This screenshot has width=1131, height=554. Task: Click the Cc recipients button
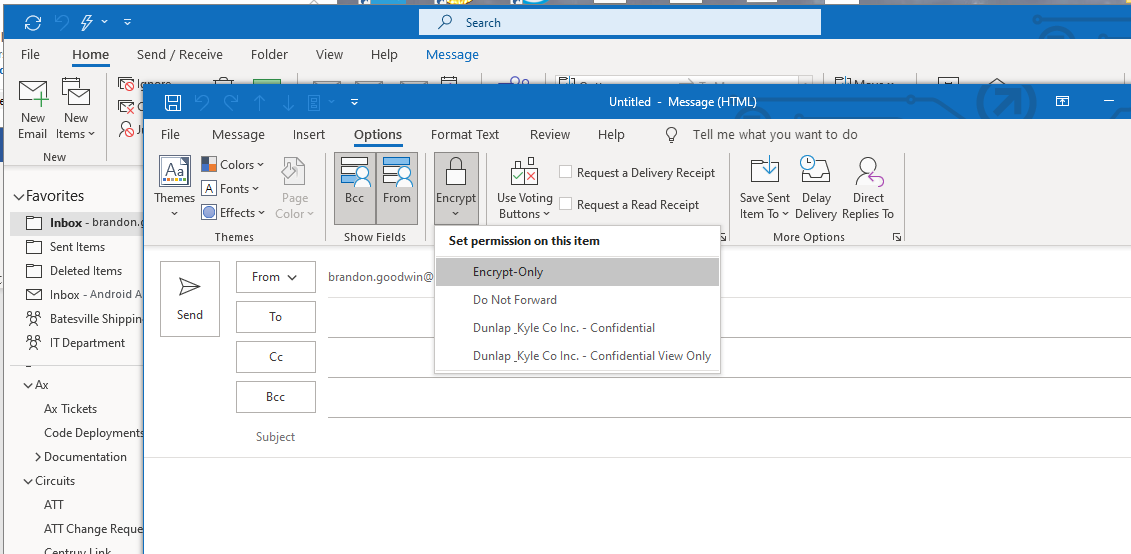tap(276, 357)
